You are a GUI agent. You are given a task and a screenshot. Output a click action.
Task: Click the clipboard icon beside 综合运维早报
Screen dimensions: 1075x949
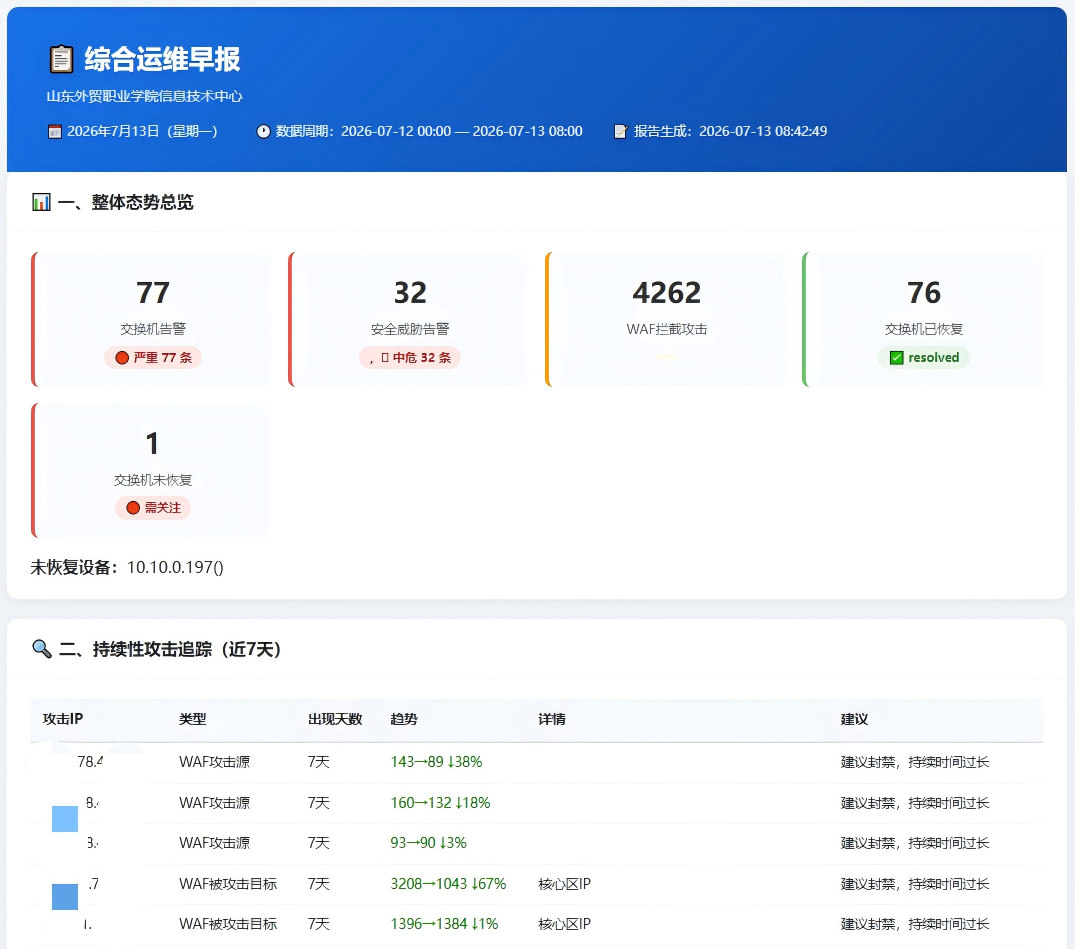pos(61,59)
